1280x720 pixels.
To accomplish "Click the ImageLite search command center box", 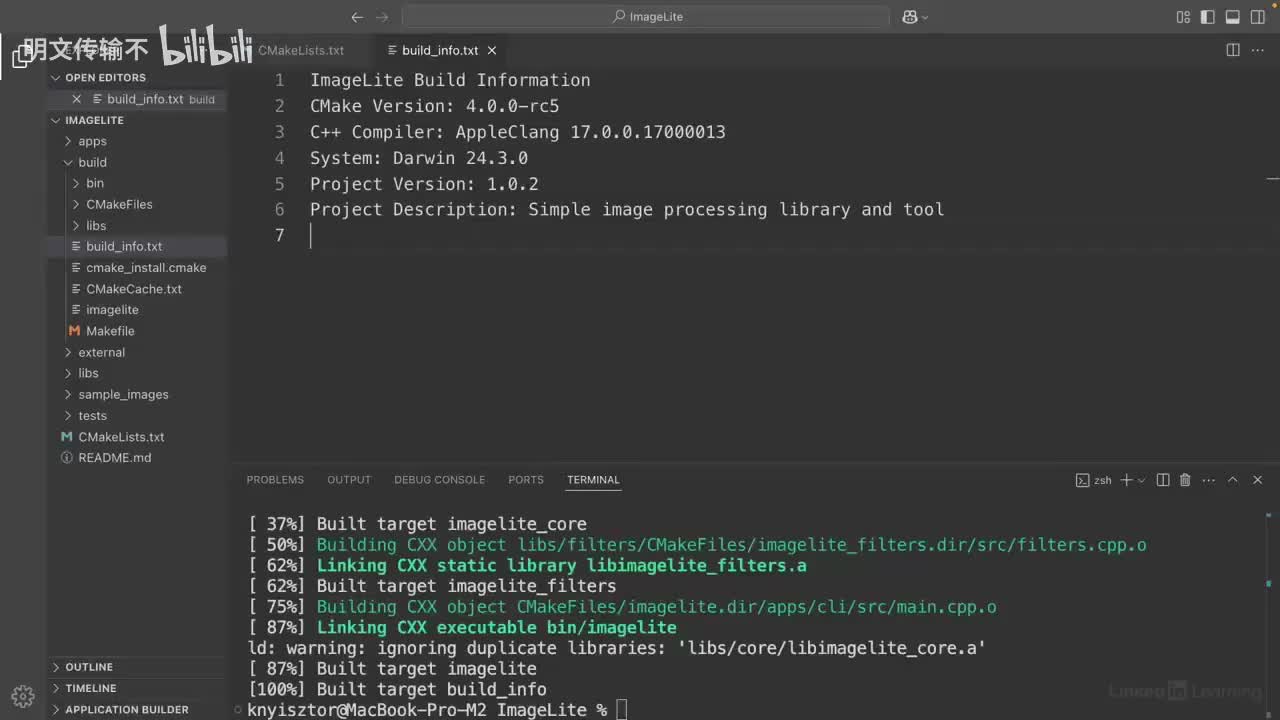I will pyautogui.click(x=646, y=17).
